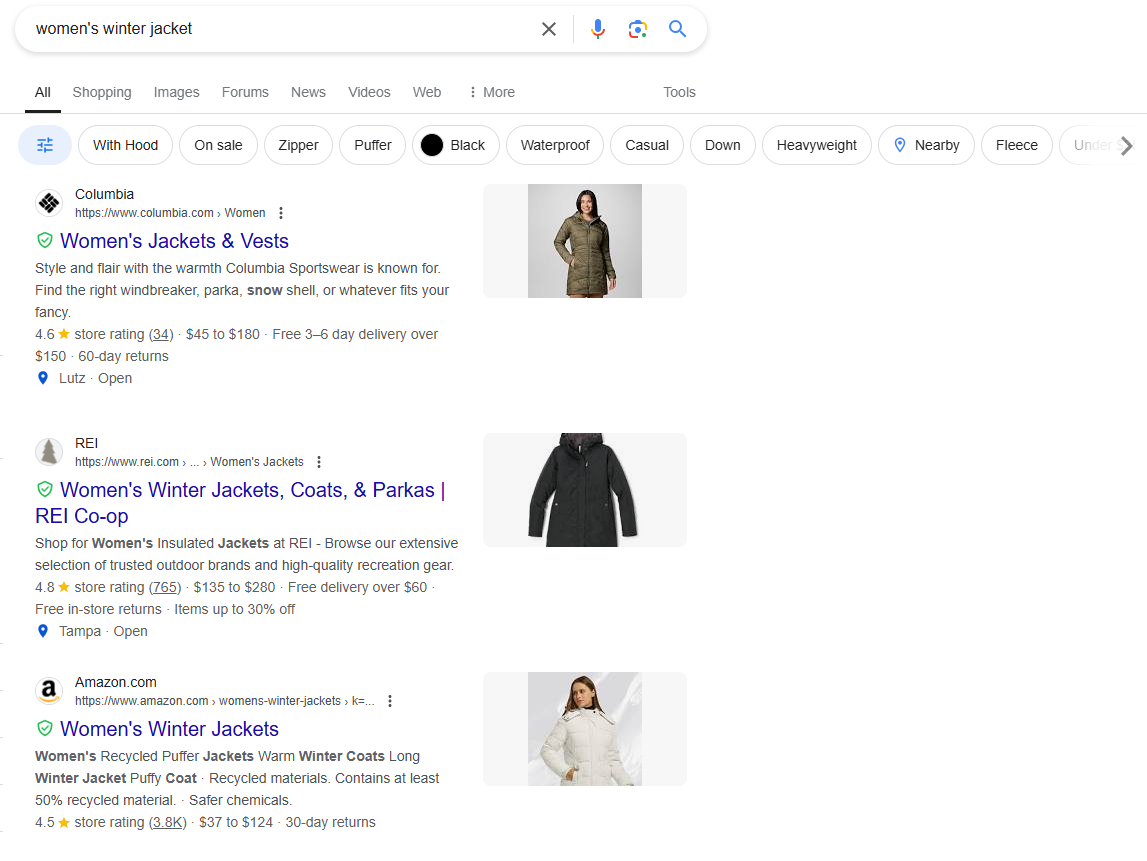Screen dimensions: 1147x861
Task: Open Amazon Women's Winter Jackets link
Action: (169, 729)
